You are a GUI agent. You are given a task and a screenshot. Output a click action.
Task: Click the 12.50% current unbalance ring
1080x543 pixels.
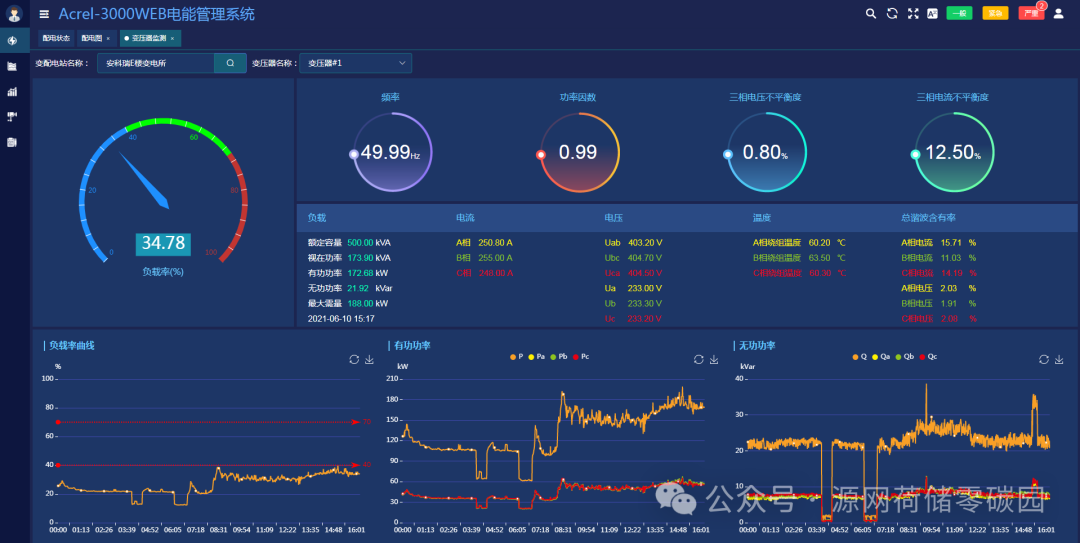pos(954,152)
